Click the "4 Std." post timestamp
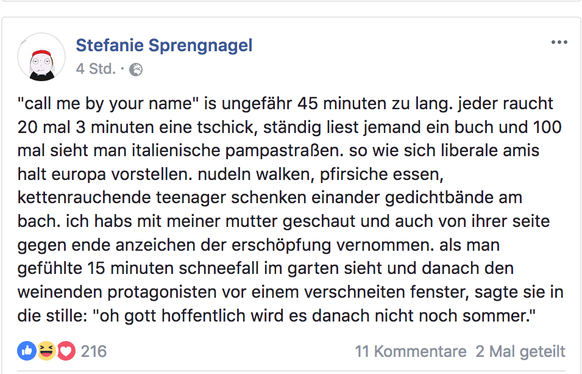The width and height of the screenshot is (582, 374). tap(96, 69)
